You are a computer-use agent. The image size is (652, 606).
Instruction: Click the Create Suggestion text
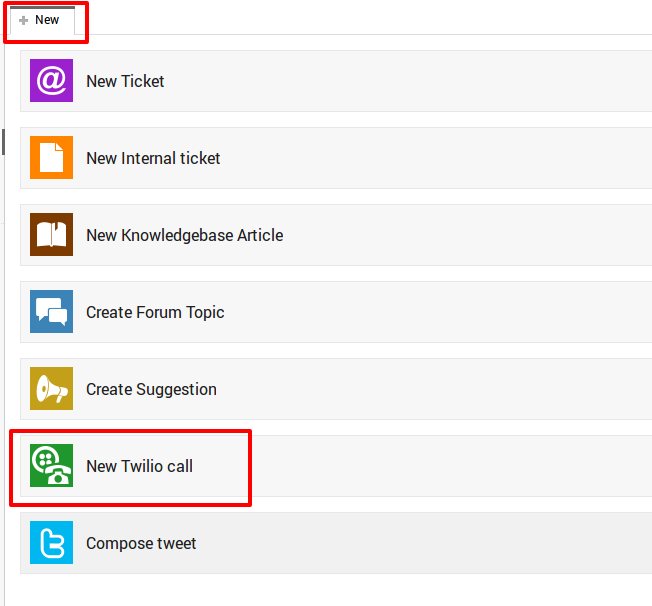tap(151, 389)
